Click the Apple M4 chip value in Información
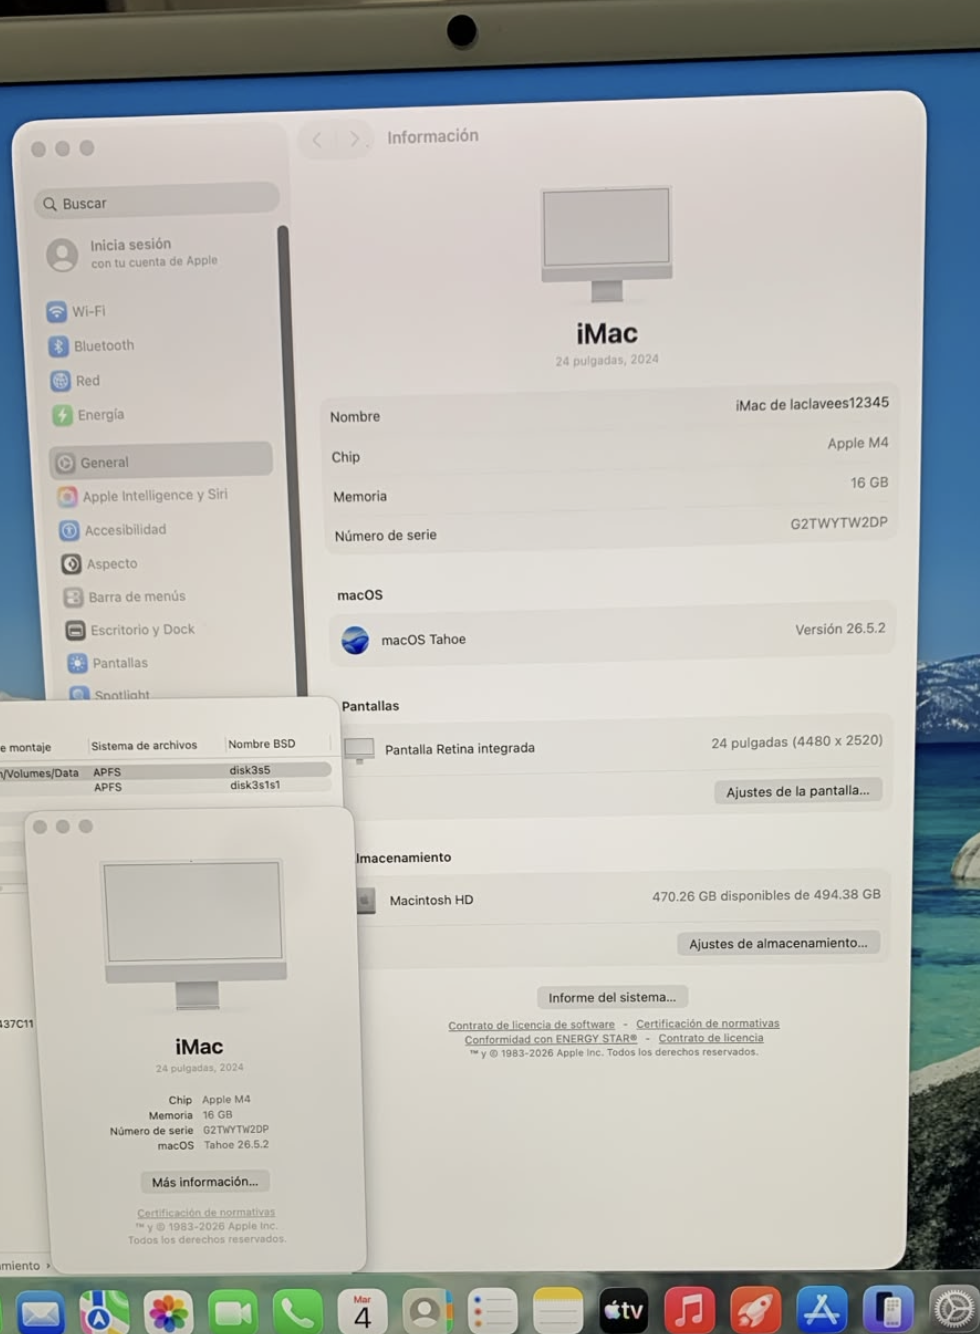Viewport: 980px width, 1334px height. coord(857,443)
